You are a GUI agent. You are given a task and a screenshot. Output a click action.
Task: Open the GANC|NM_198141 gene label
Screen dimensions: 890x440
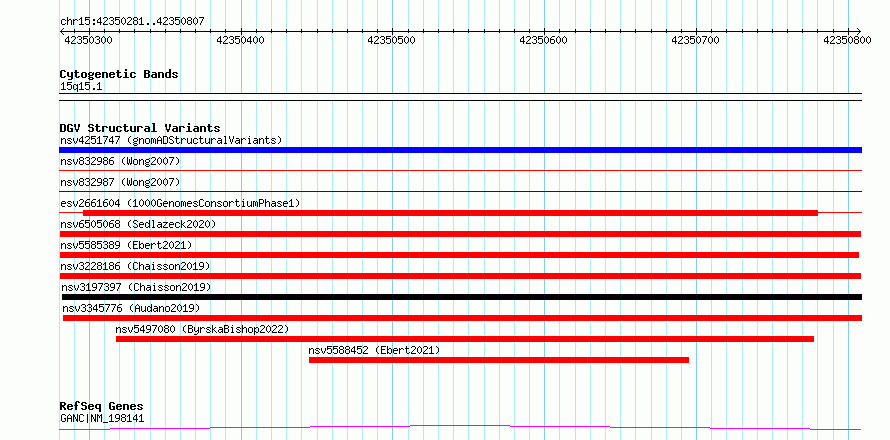click(102, 419)
